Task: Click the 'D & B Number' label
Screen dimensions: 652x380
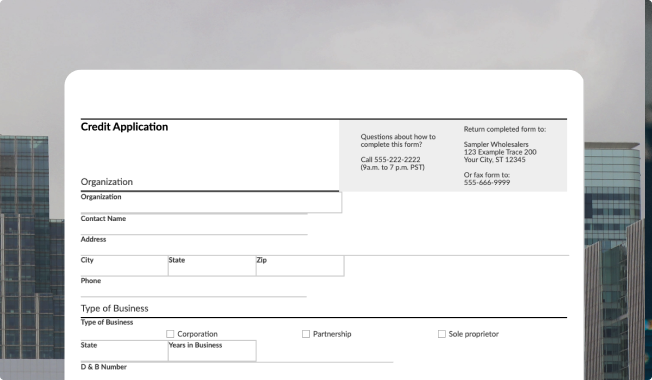Action: point(104,367)
